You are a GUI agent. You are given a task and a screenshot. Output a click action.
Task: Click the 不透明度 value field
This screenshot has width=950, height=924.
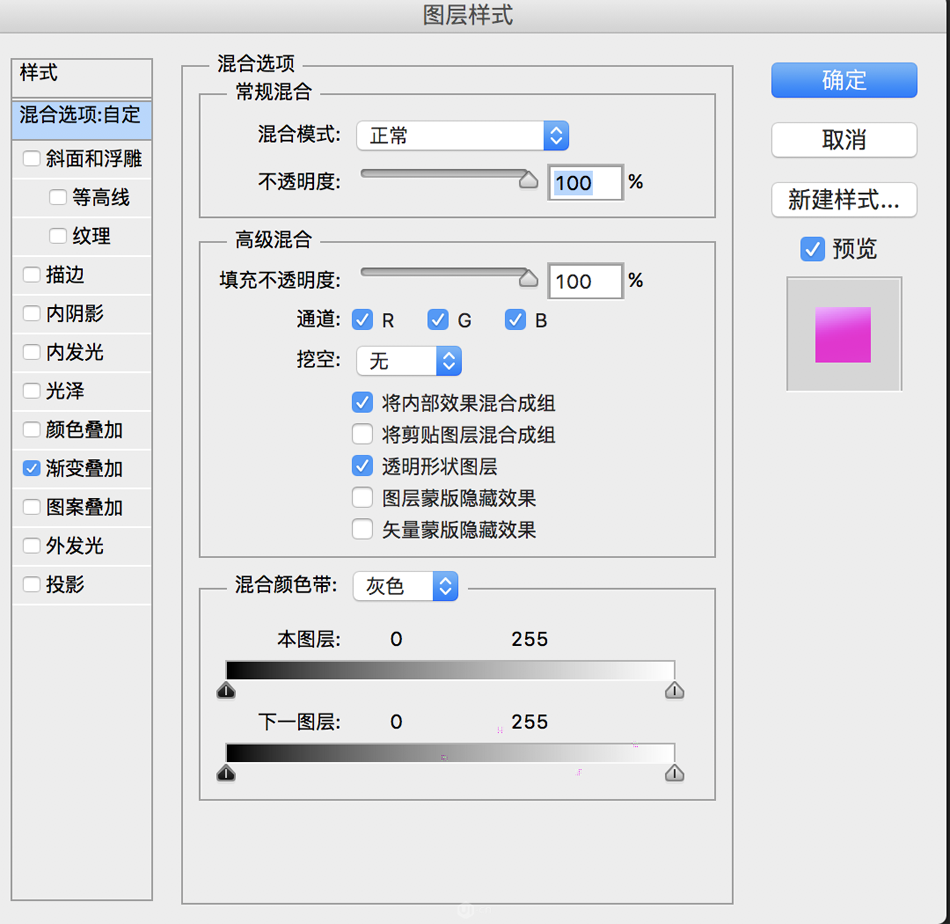[585, 182]
